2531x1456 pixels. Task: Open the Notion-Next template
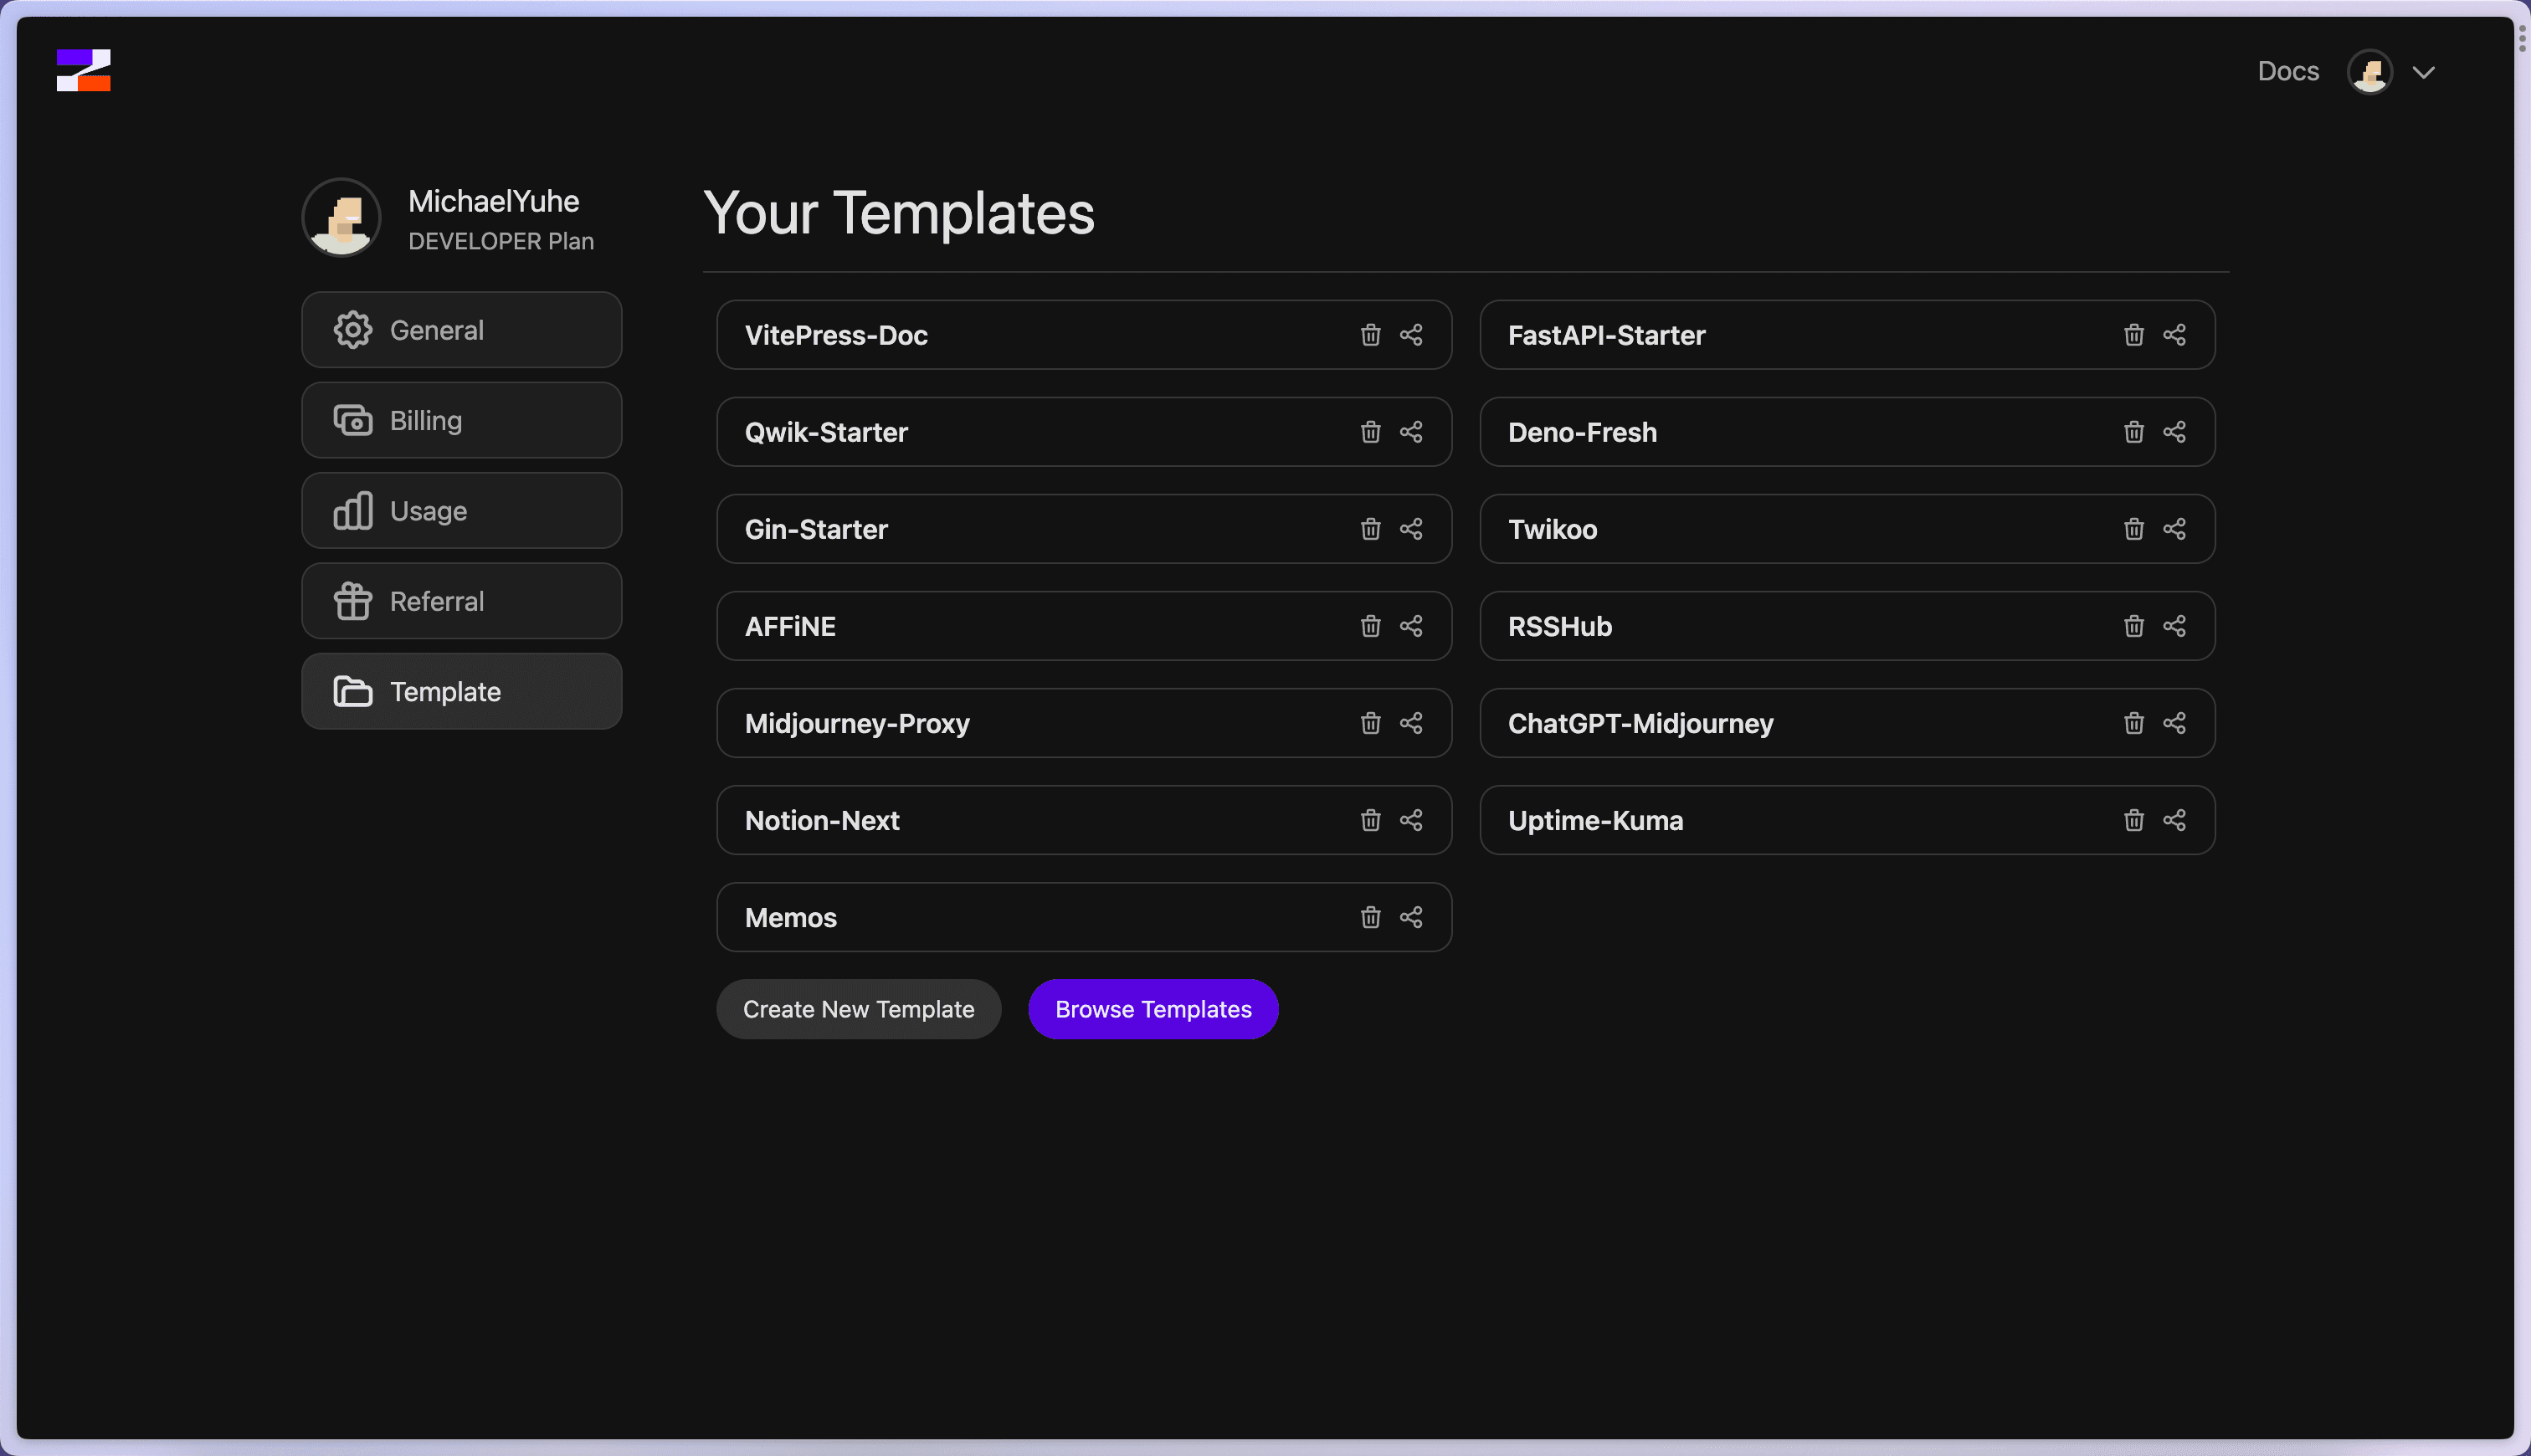(1084, 820)
